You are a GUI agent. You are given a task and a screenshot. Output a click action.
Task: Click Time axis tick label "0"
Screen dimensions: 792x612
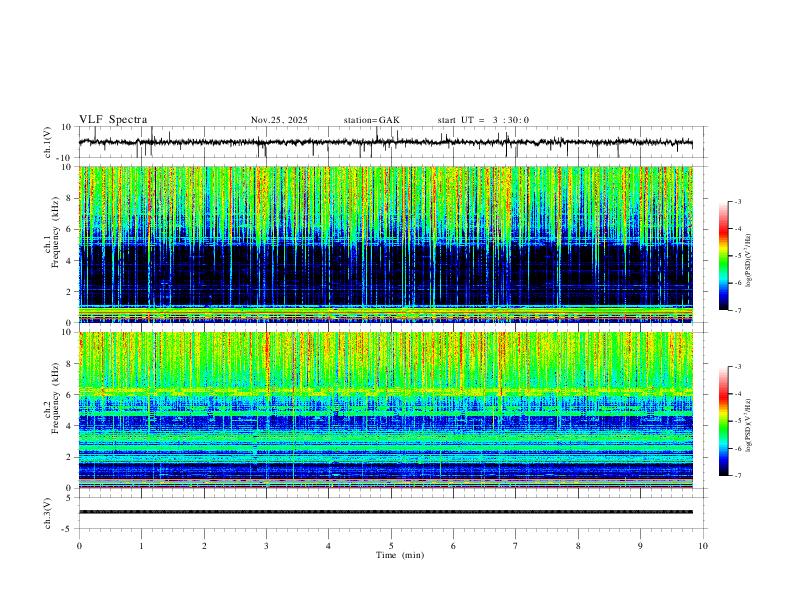[x=79, y=546]
